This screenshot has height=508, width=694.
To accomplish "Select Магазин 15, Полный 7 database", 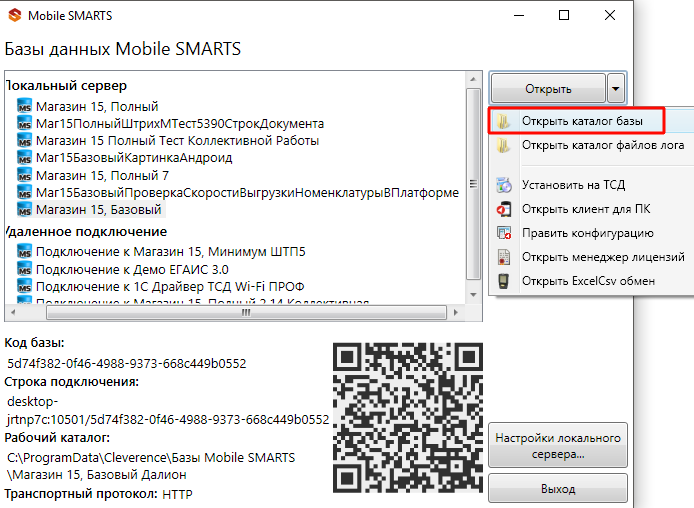I will coord(102,176).
